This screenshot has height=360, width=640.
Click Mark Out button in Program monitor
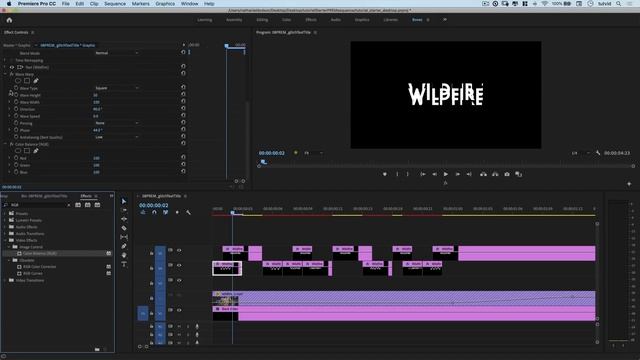point(407,174)
